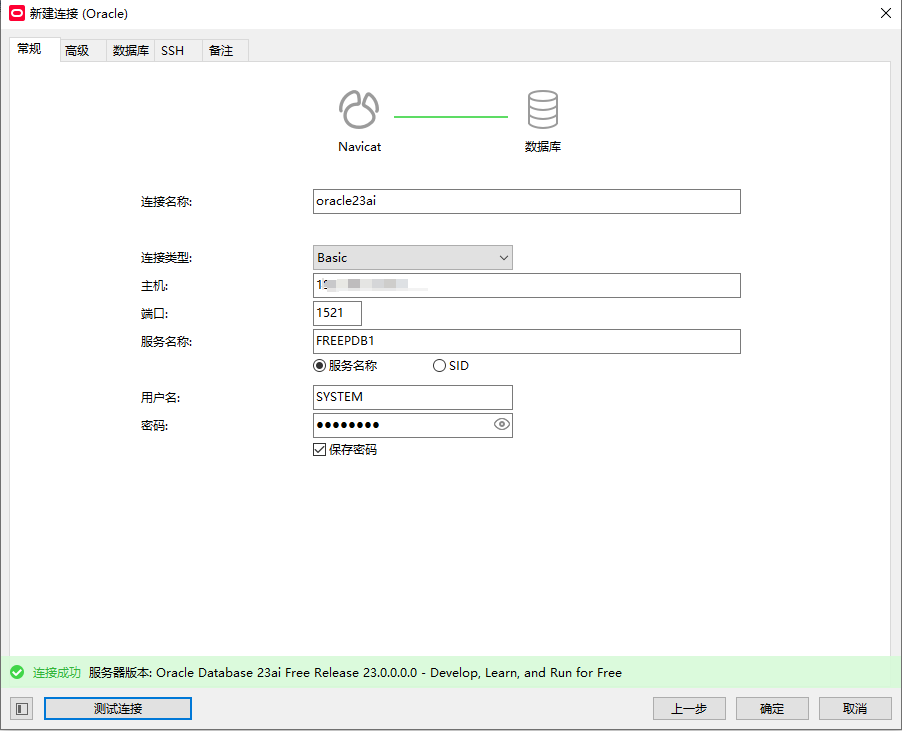Screen dimensions: 902x731
Task: Click the 连接类型: label
Action: (x=166, y=258)
